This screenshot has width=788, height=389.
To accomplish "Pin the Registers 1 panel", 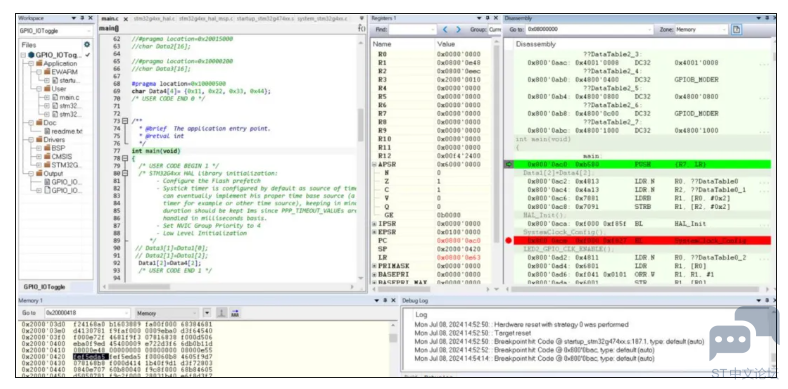I will click(x=487, y=18).
